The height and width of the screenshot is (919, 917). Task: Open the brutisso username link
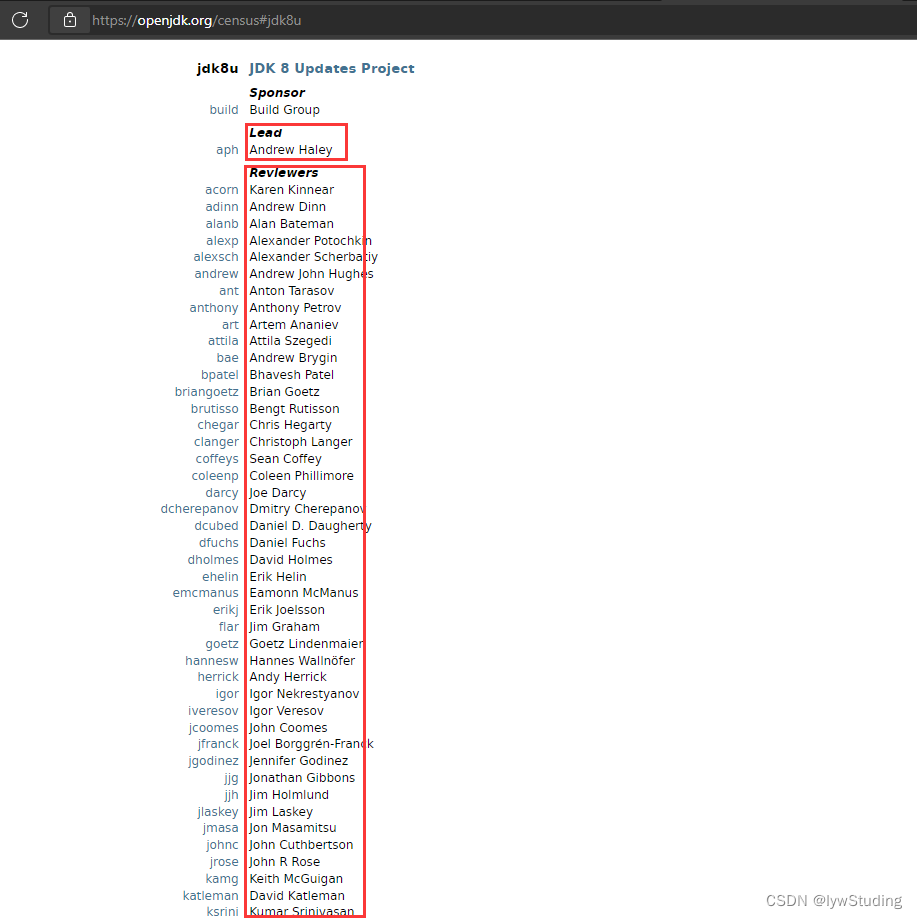point(214,409)
